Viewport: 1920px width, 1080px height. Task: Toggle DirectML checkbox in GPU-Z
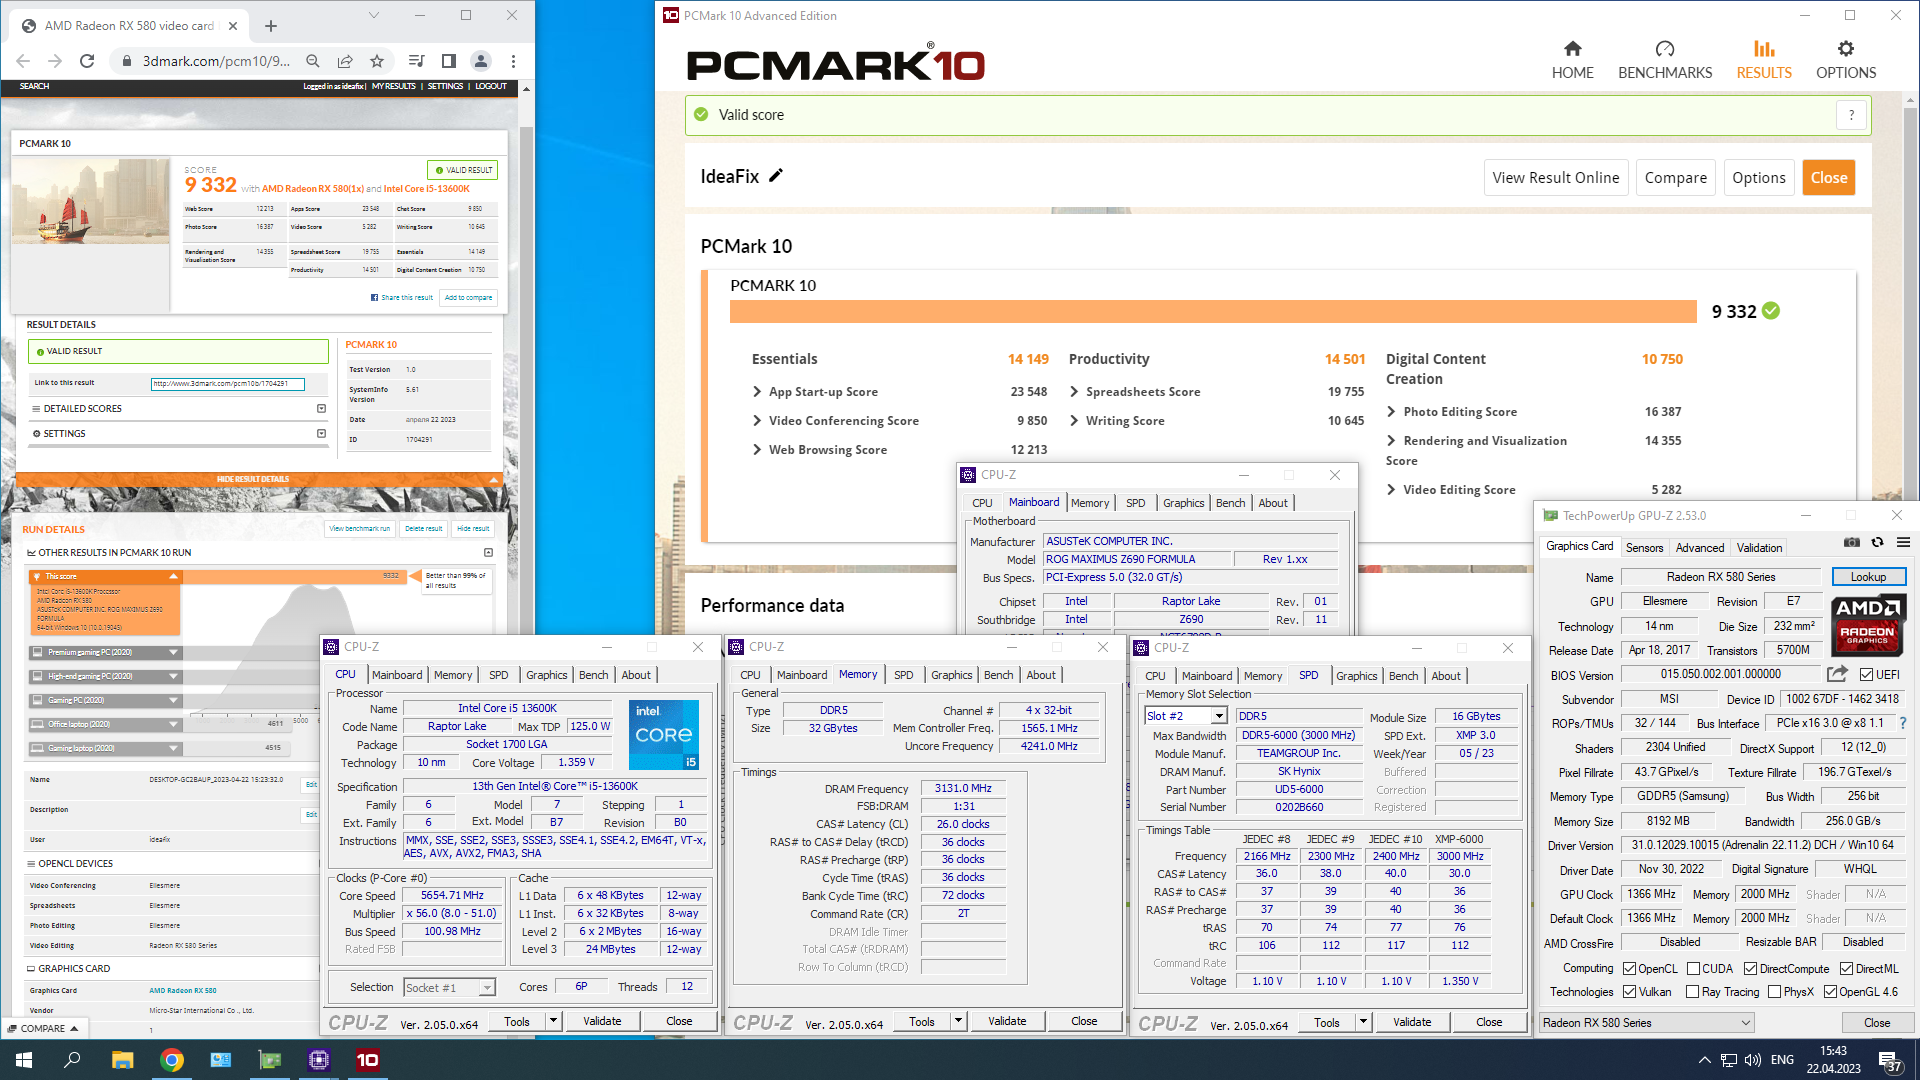tap(1846, 968)
